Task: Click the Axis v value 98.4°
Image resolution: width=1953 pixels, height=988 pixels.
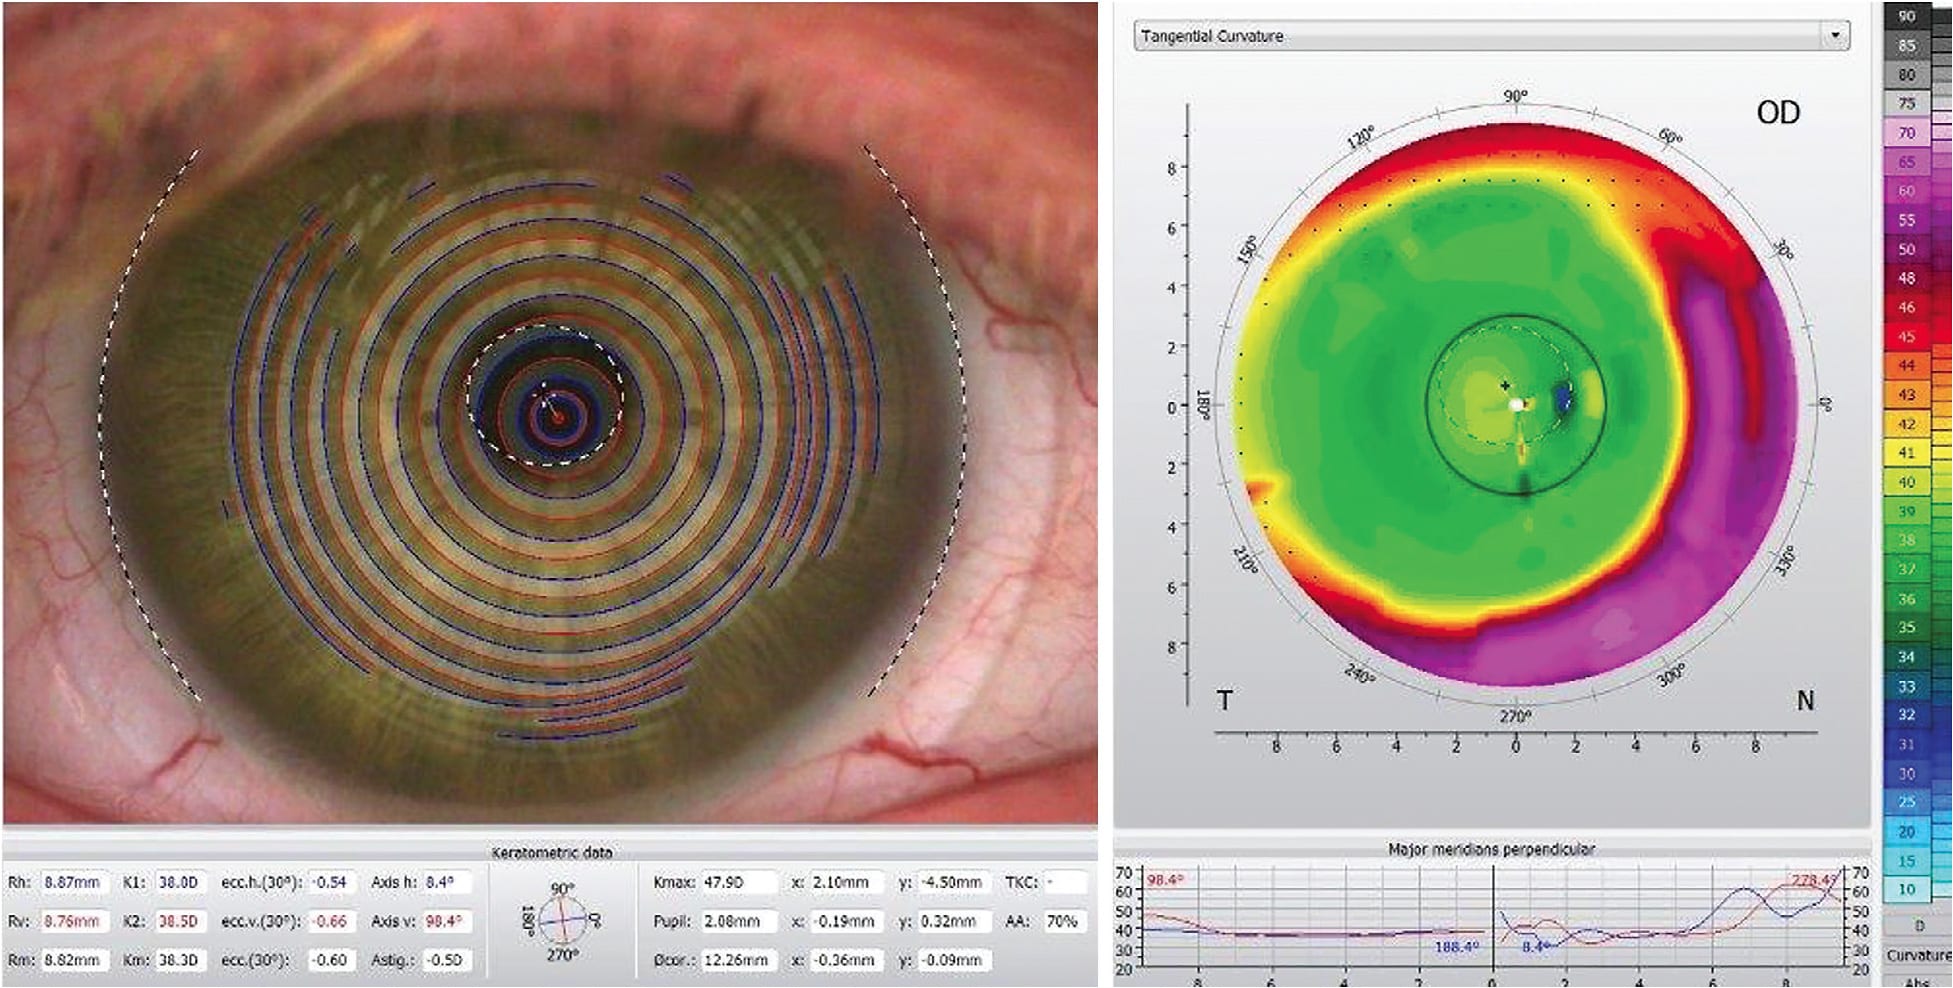Action: click(446, 921)
